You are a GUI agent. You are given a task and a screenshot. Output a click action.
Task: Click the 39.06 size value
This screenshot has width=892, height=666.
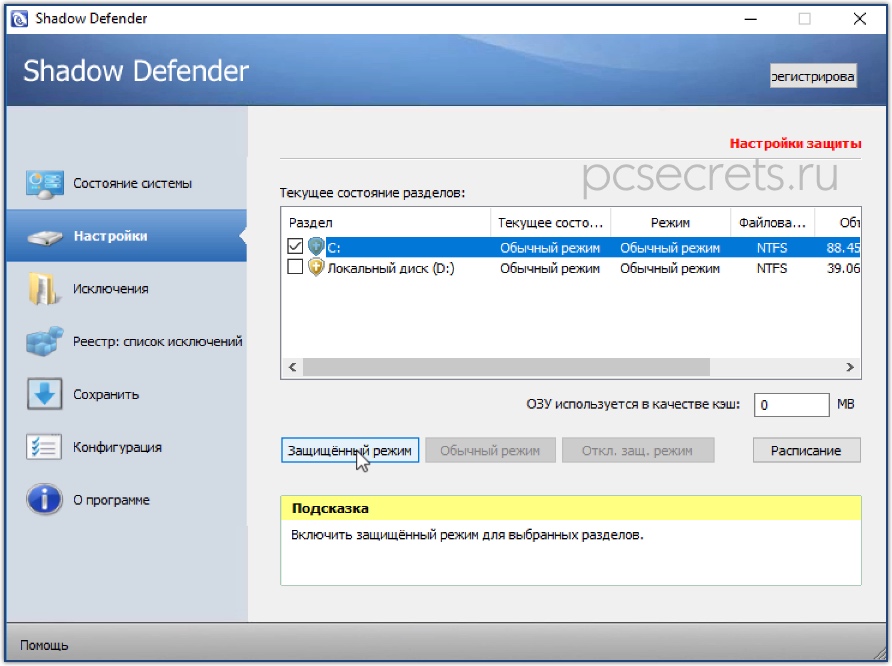click(843, 268)
